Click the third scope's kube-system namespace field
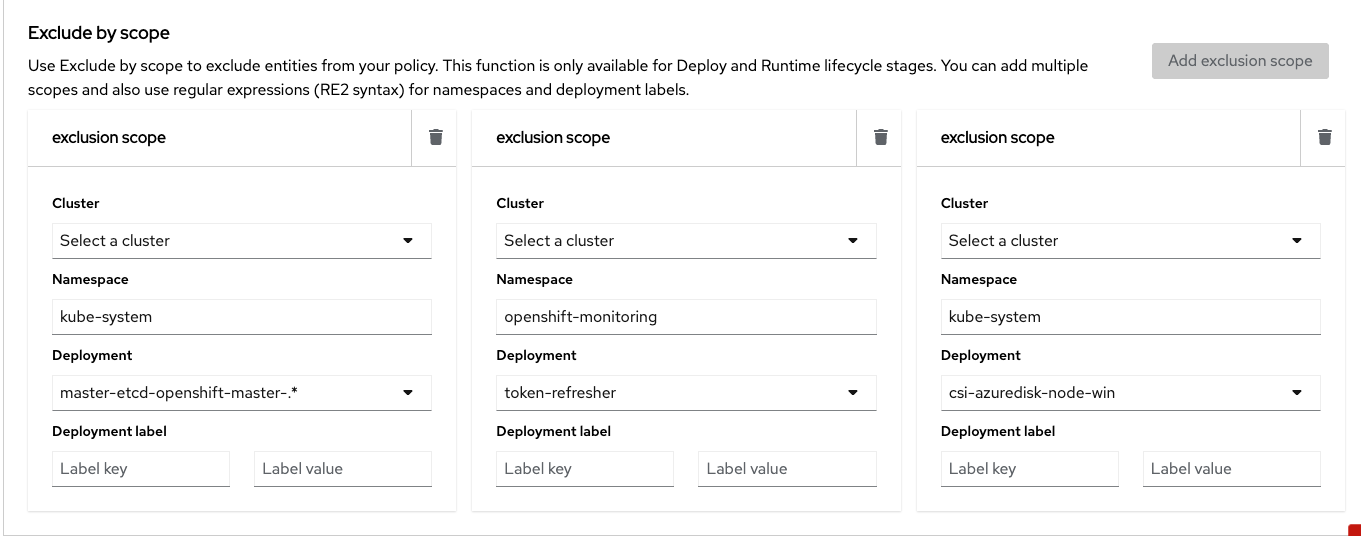The height and width of the screenshot is (536, 1361). 1130,317
